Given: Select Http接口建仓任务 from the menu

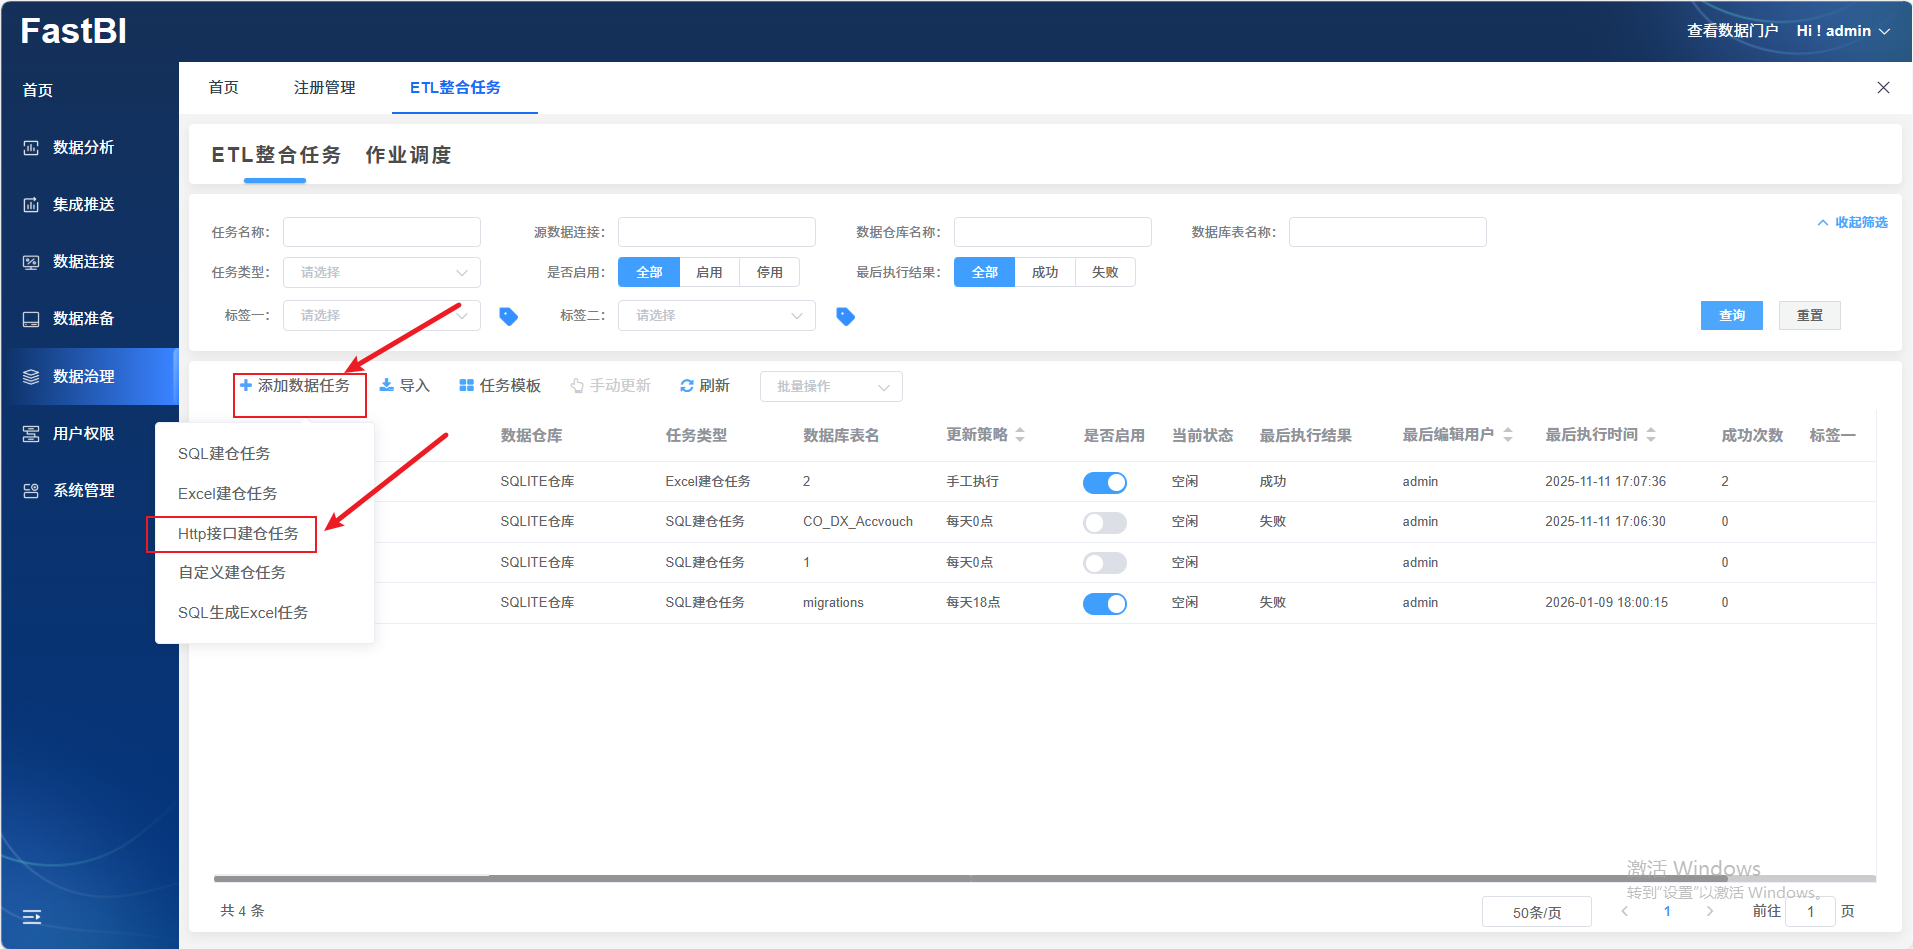Looking at the screenshot, I should [x=238, y=534].
